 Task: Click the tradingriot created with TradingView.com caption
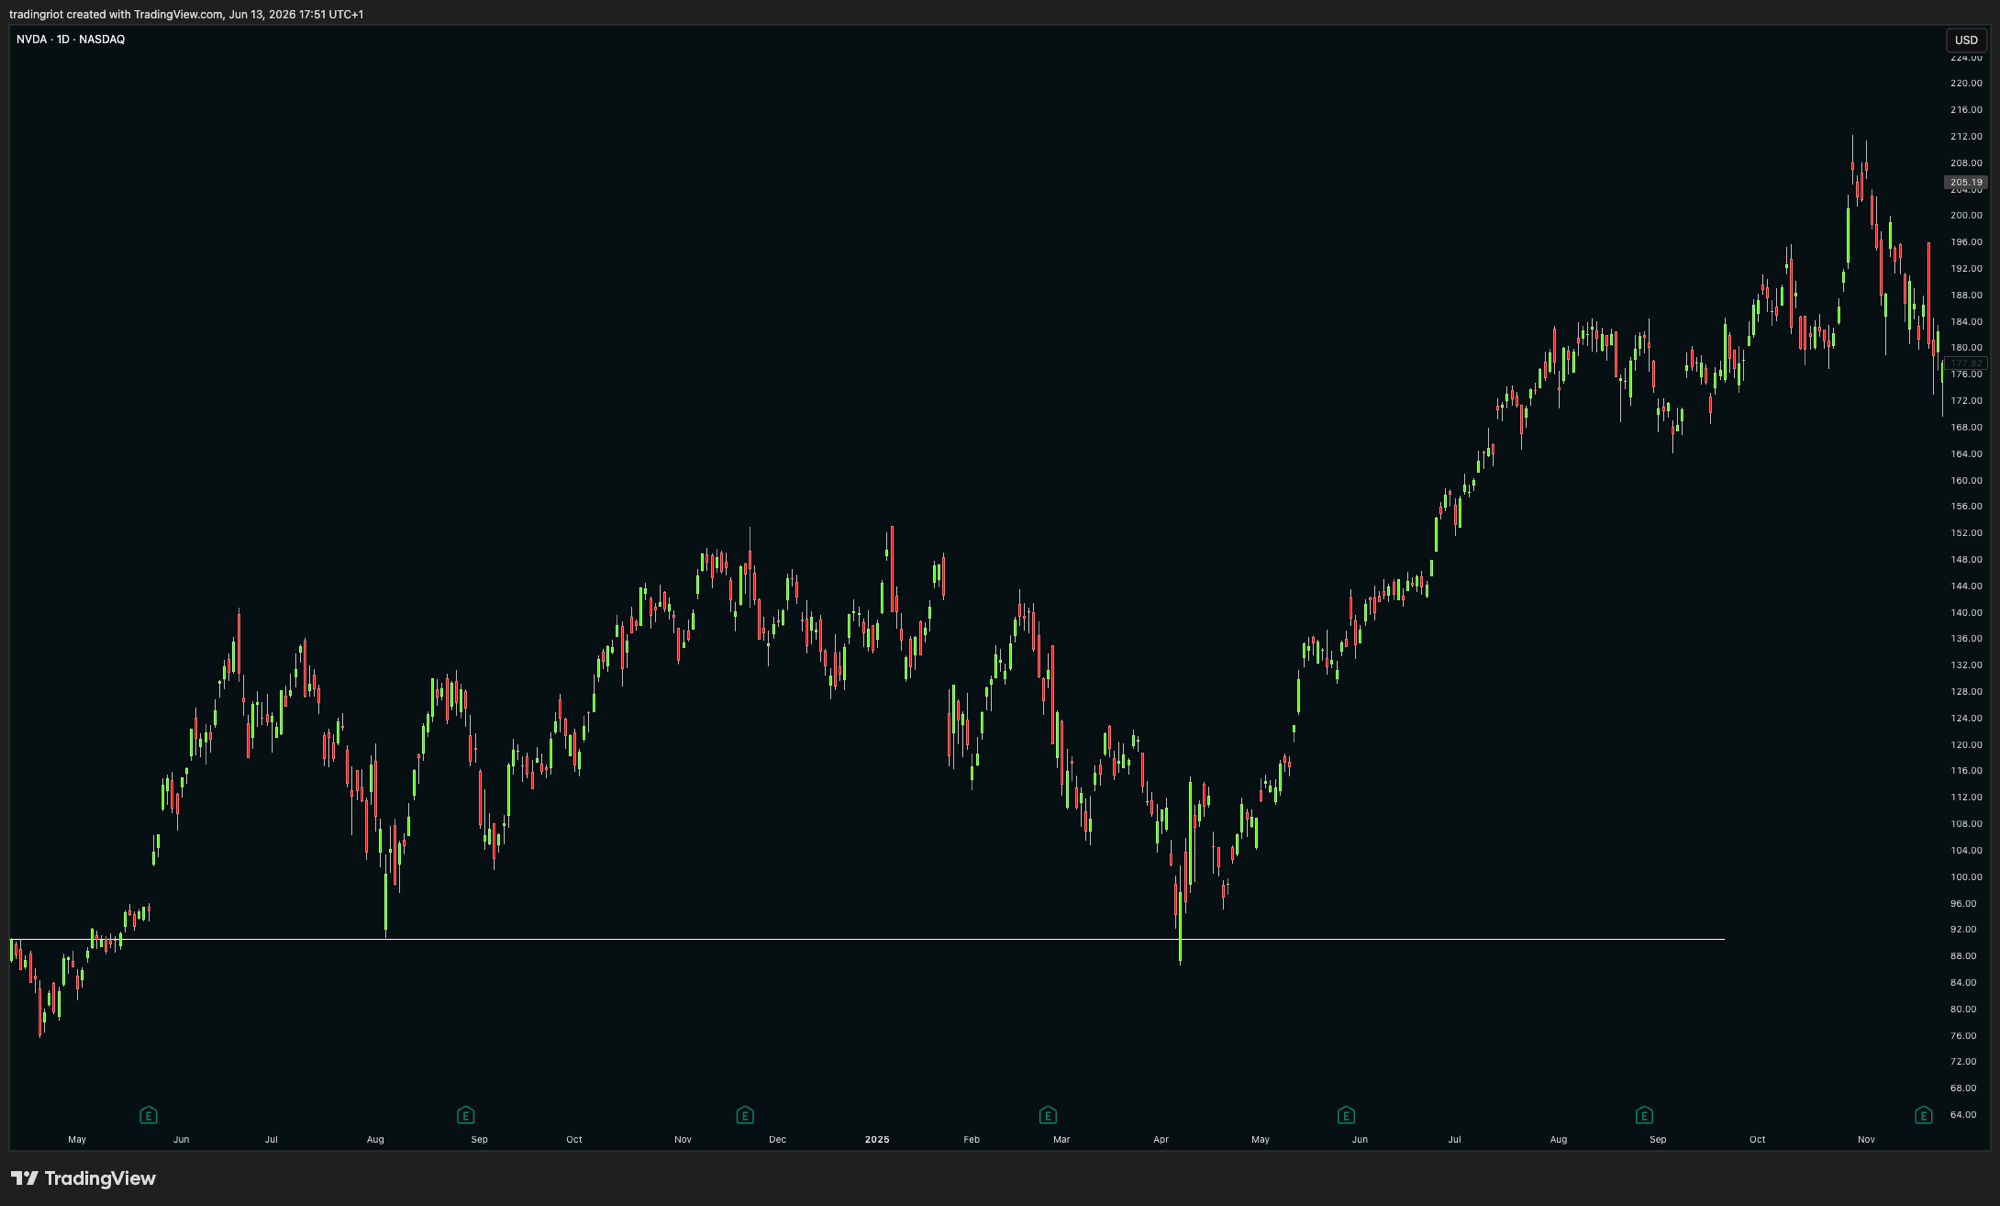tap(186, 14)
